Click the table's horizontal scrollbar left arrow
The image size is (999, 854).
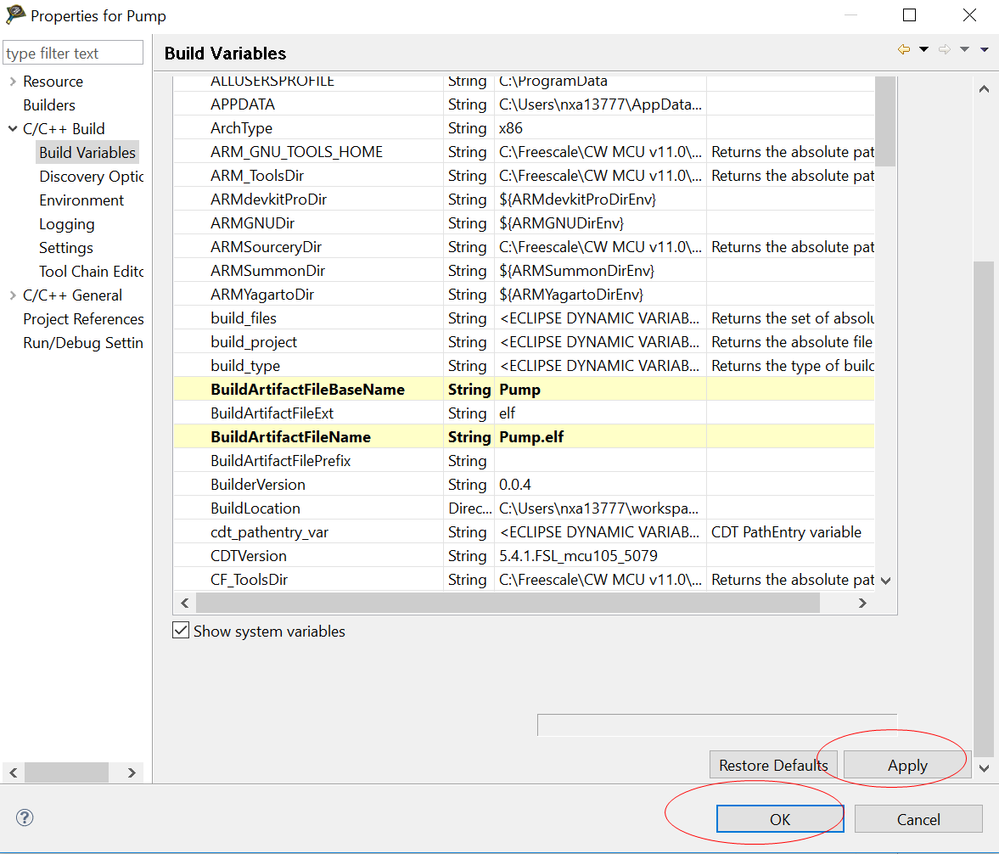click(x=185, y=603)
